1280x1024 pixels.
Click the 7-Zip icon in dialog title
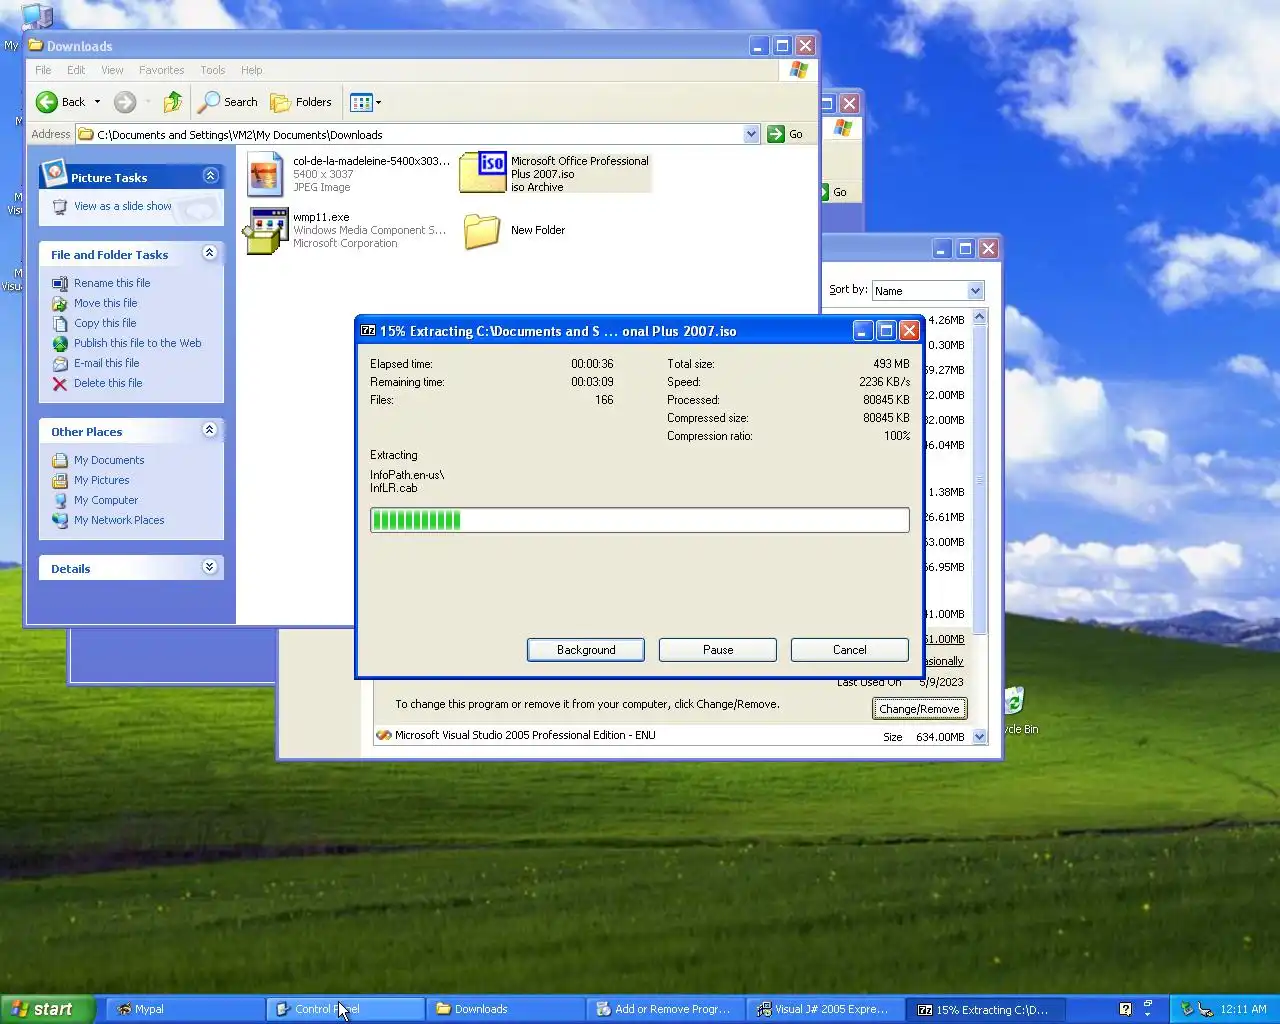point(368,331)
